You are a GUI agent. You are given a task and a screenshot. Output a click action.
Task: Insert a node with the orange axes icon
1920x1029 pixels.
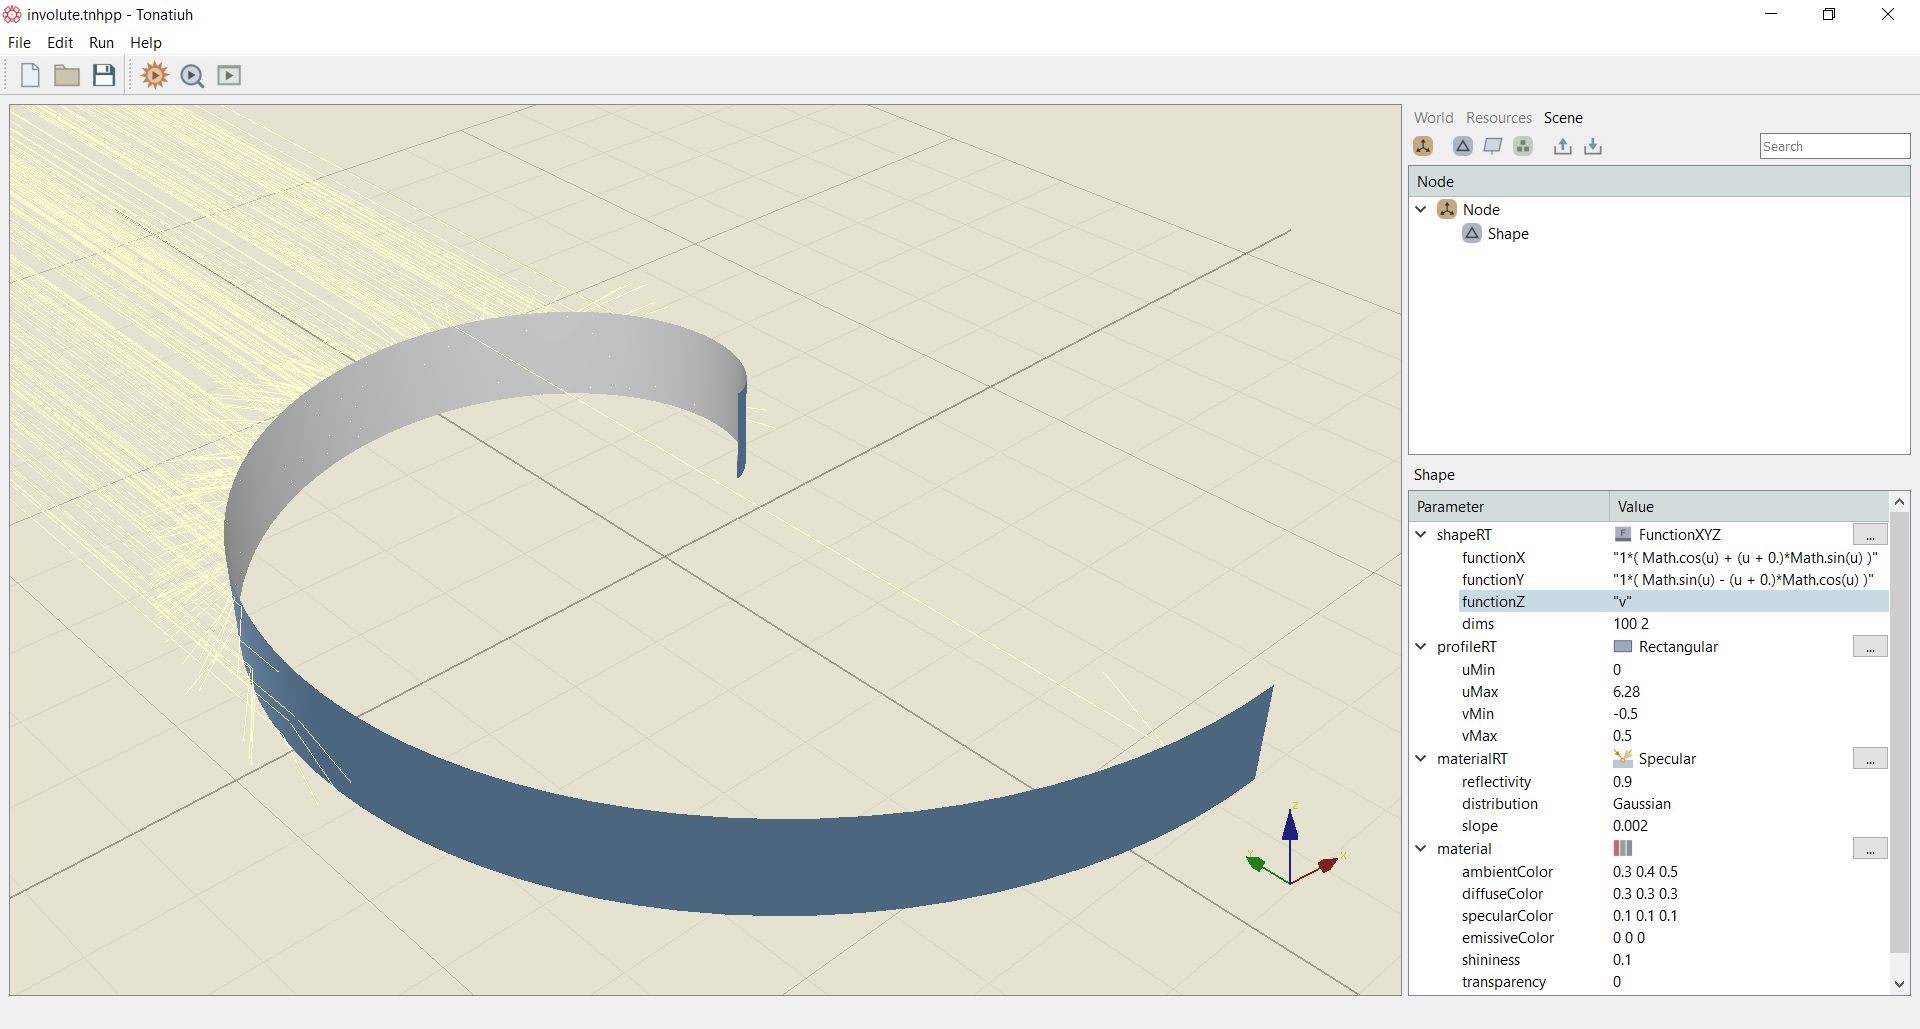click(1423, 146)
